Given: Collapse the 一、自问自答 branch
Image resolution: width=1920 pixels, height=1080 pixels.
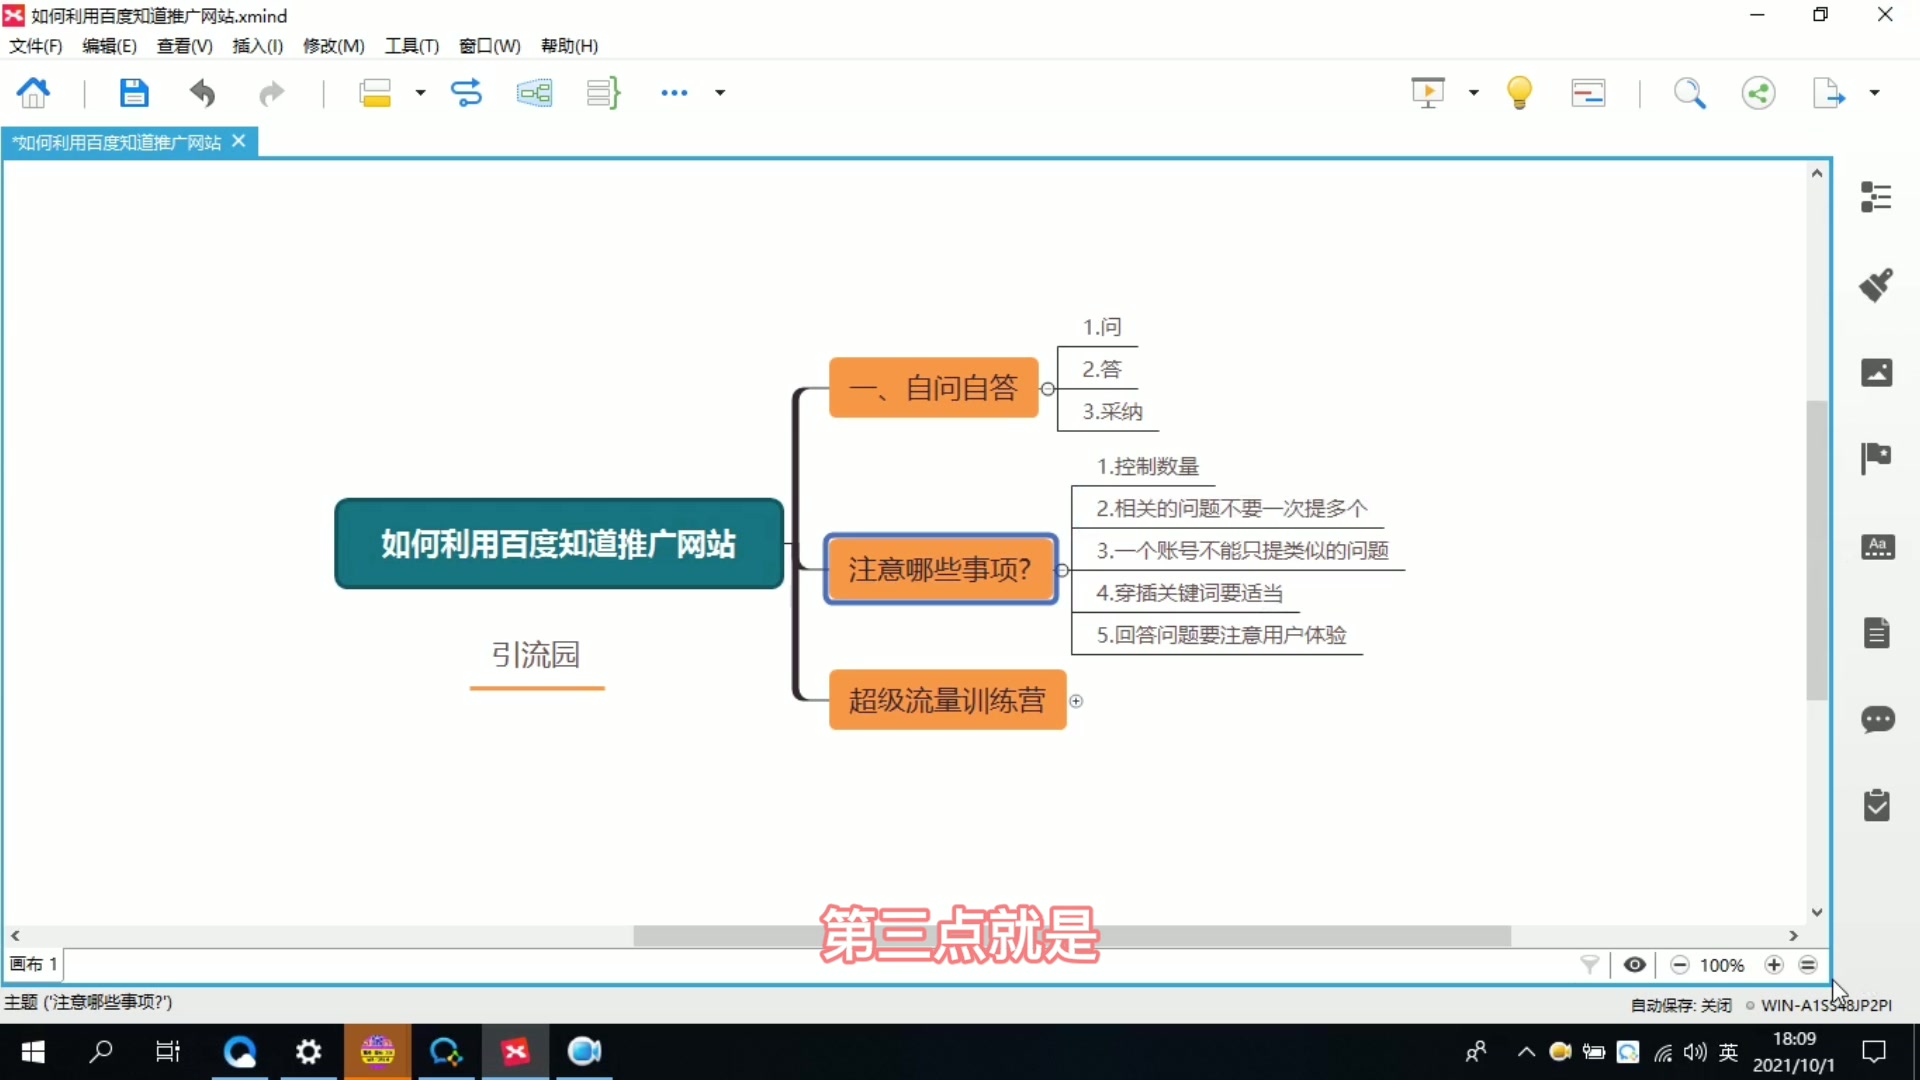Looking at the screenshot, I should (x=1048, y=389).
